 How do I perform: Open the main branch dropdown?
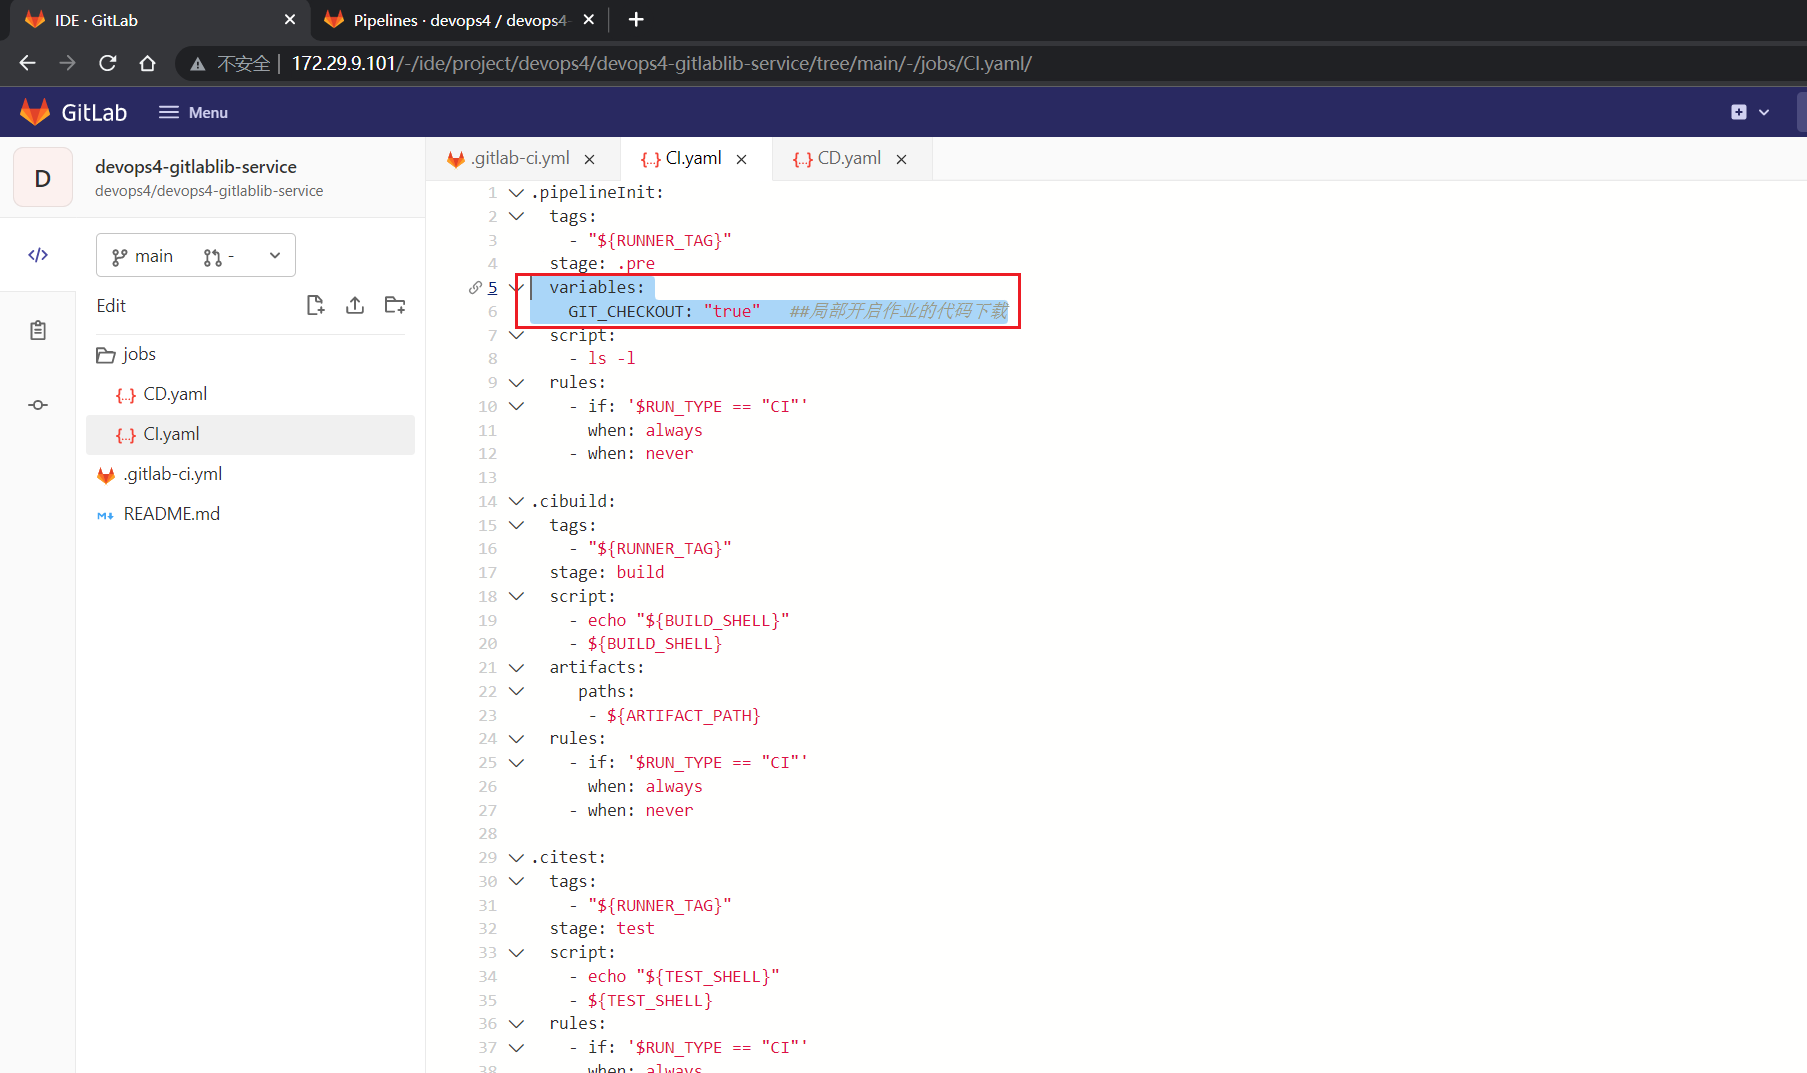(x=196, y=256)
